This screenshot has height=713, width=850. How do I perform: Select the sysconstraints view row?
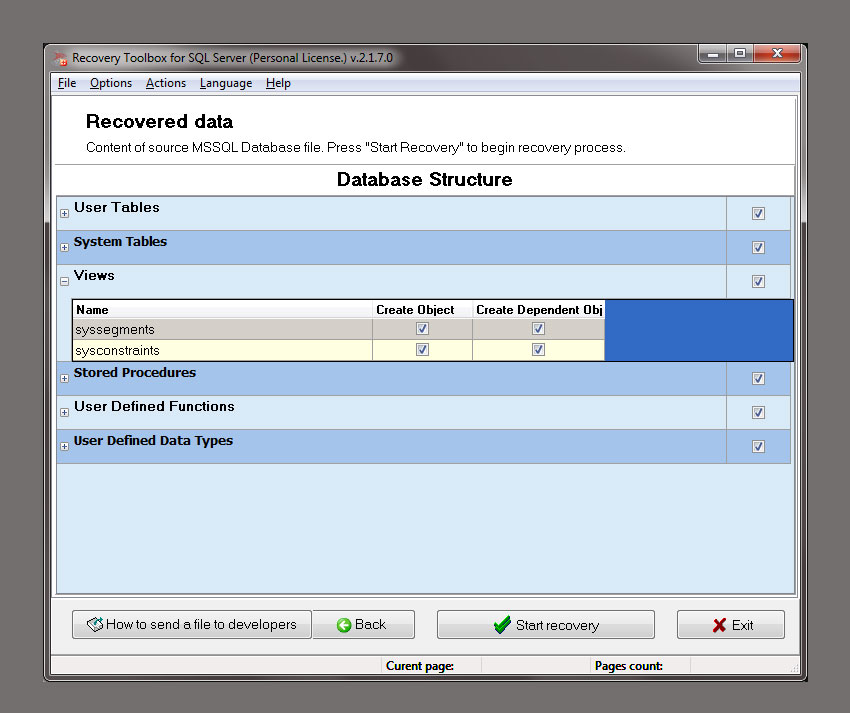339,350
